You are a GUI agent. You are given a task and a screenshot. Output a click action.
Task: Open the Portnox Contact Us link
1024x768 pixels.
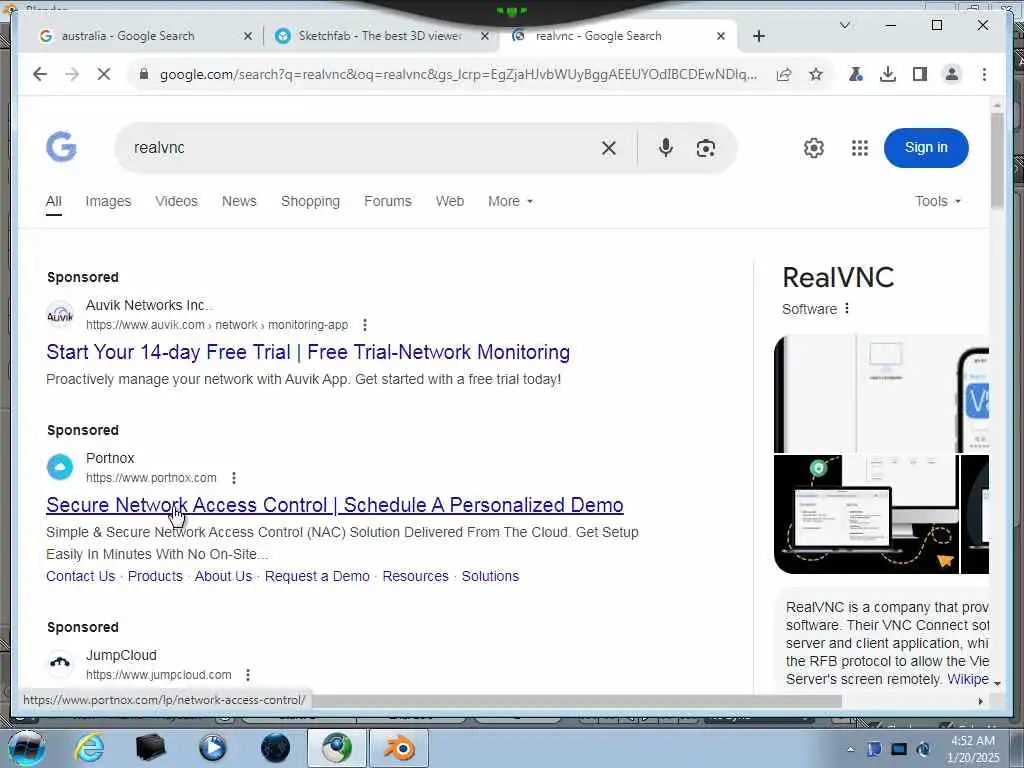[x=80, y=576]
